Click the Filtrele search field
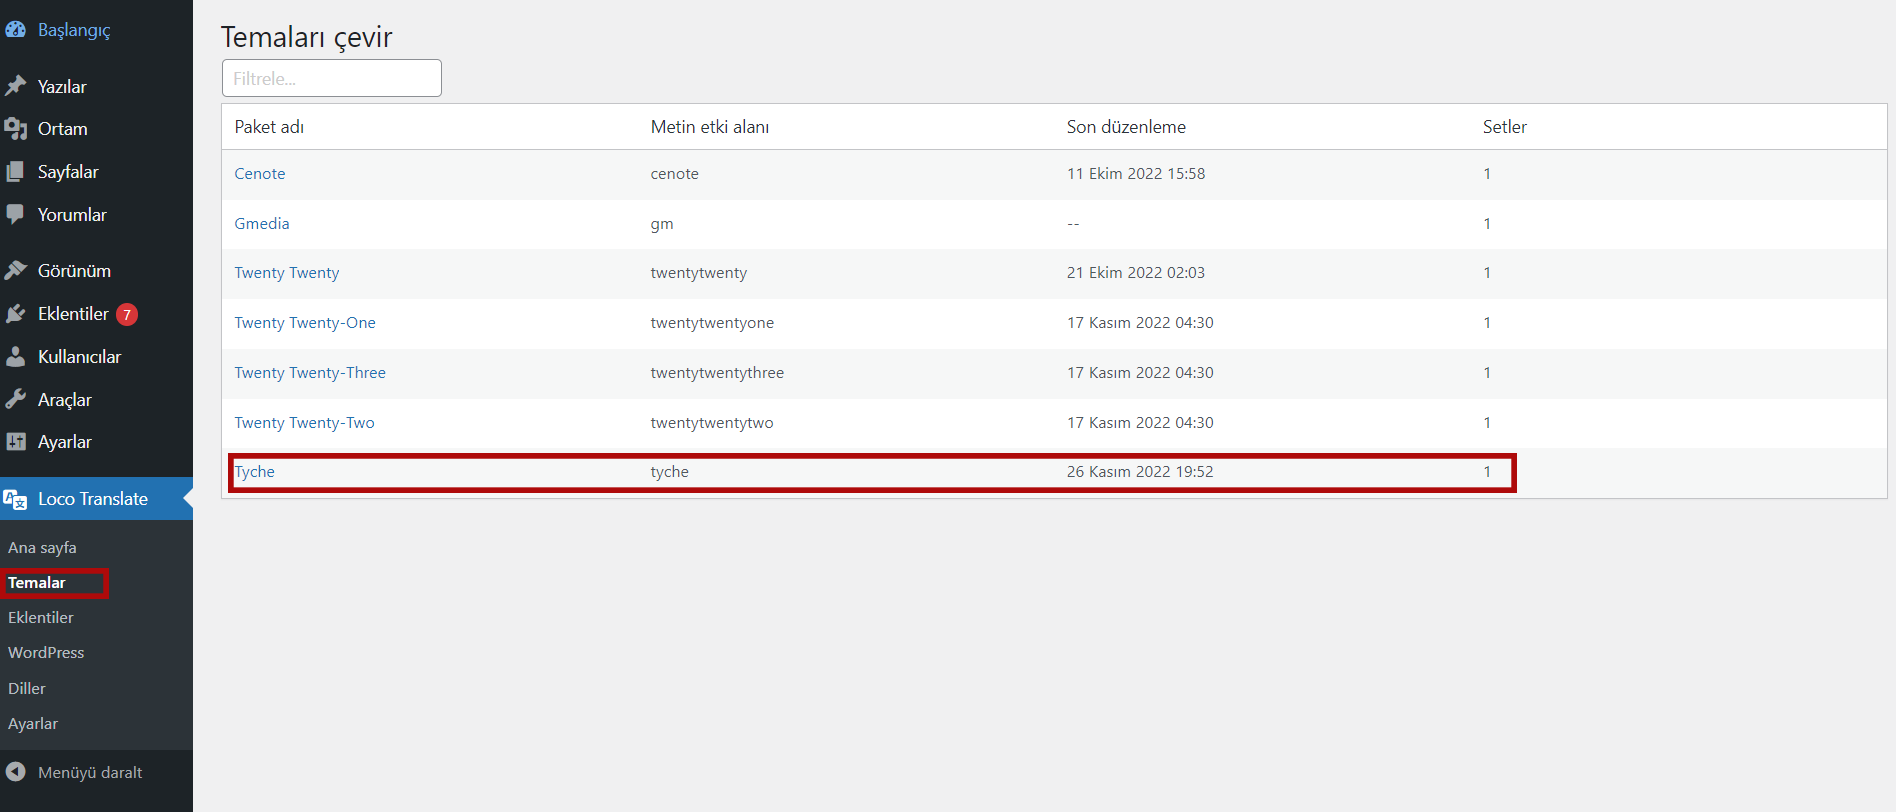Viewport: 1896px width, 812px height. [332, 78]
